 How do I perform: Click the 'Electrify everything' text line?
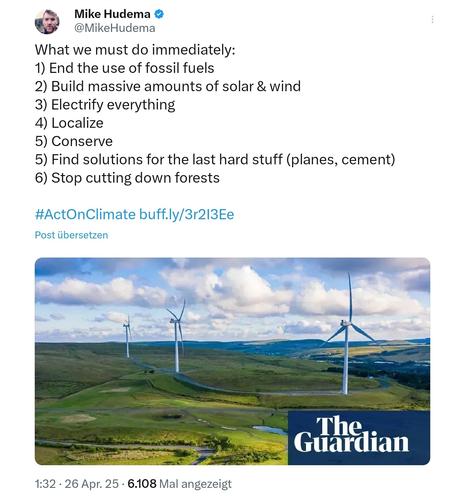105,105
